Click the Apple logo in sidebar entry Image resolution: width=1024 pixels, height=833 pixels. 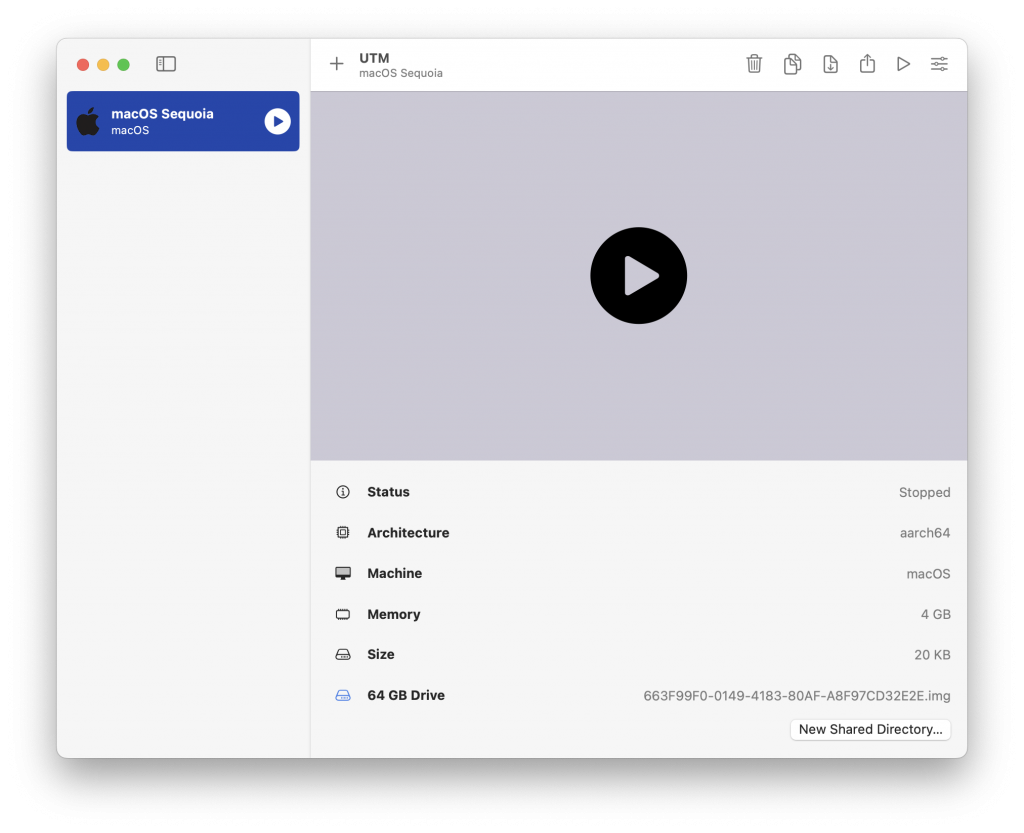click(88, 121)
